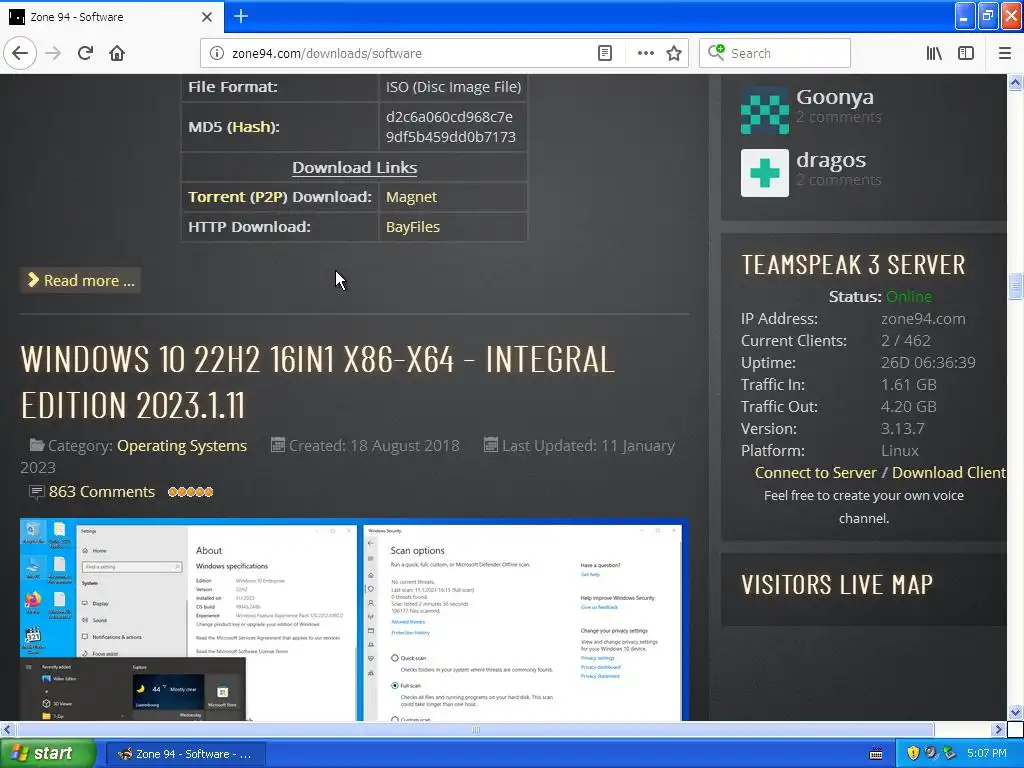
Task: Click the security shield tray icon
Action: tap(913, 753)
